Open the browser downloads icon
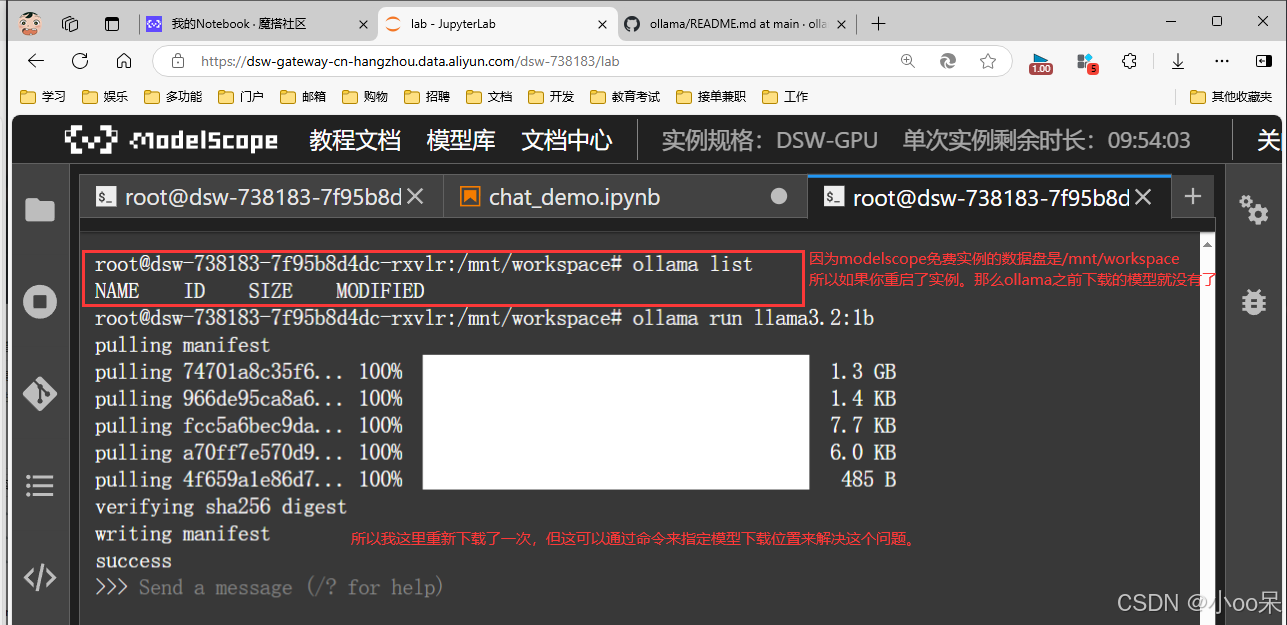This screenshot has width=1287, height=625. coord(1178,61)
